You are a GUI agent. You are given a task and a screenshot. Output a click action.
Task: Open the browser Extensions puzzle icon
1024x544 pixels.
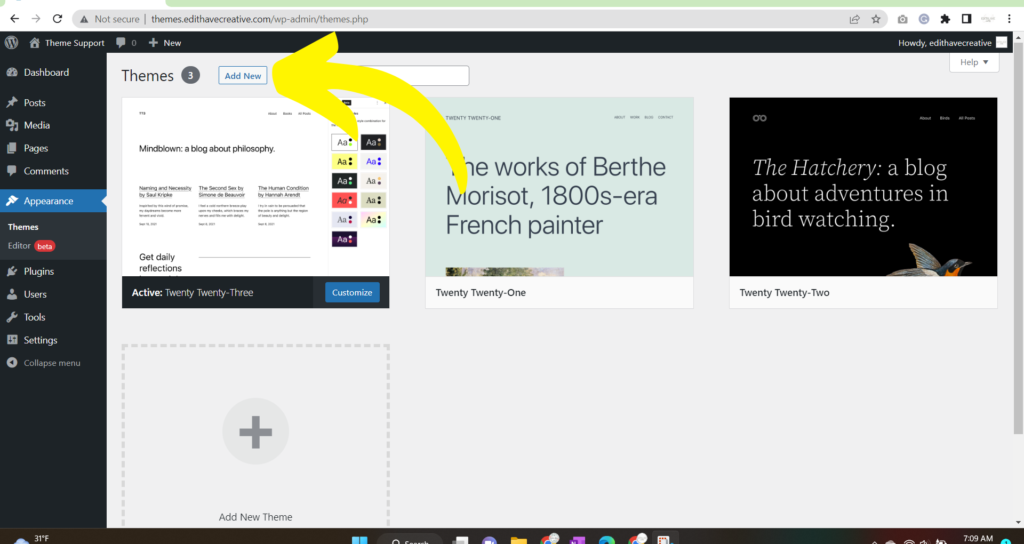point(945,18)
